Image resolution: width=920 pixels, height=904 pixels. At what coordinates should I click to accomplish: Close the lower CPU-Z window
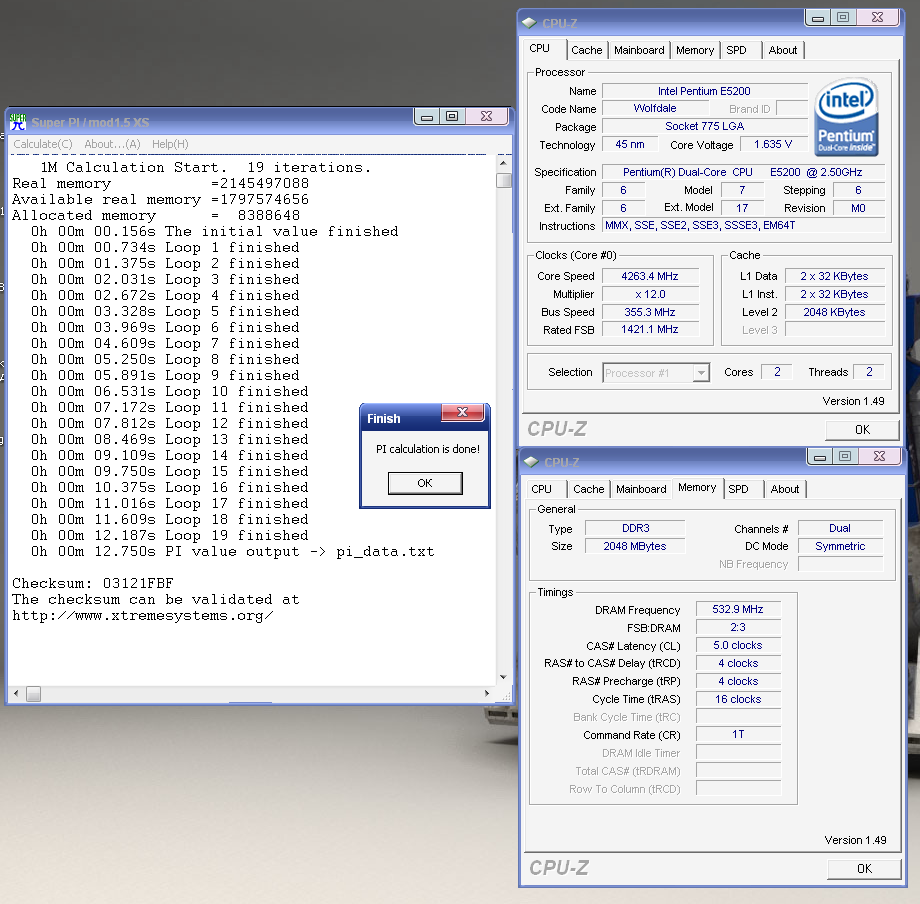pyautogui.click(x=879, y=456)
